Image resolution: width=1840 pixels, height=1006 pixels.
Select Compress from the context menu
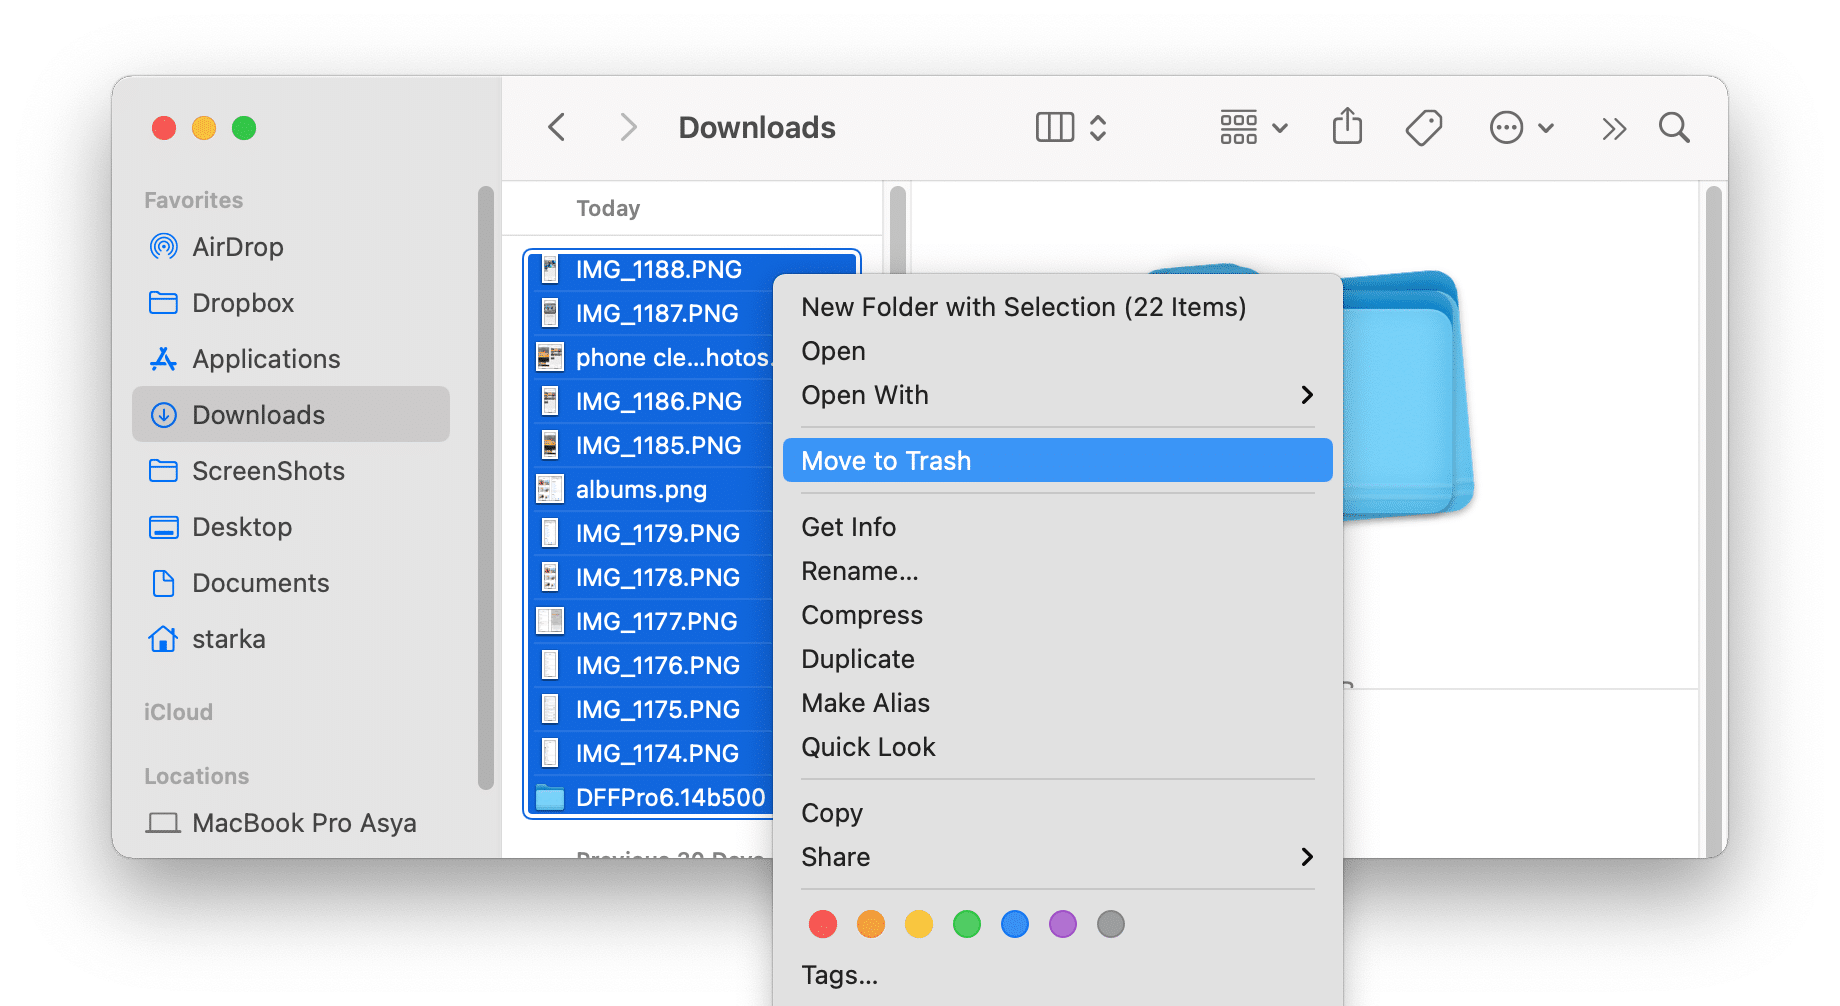(x=861, y=615)
